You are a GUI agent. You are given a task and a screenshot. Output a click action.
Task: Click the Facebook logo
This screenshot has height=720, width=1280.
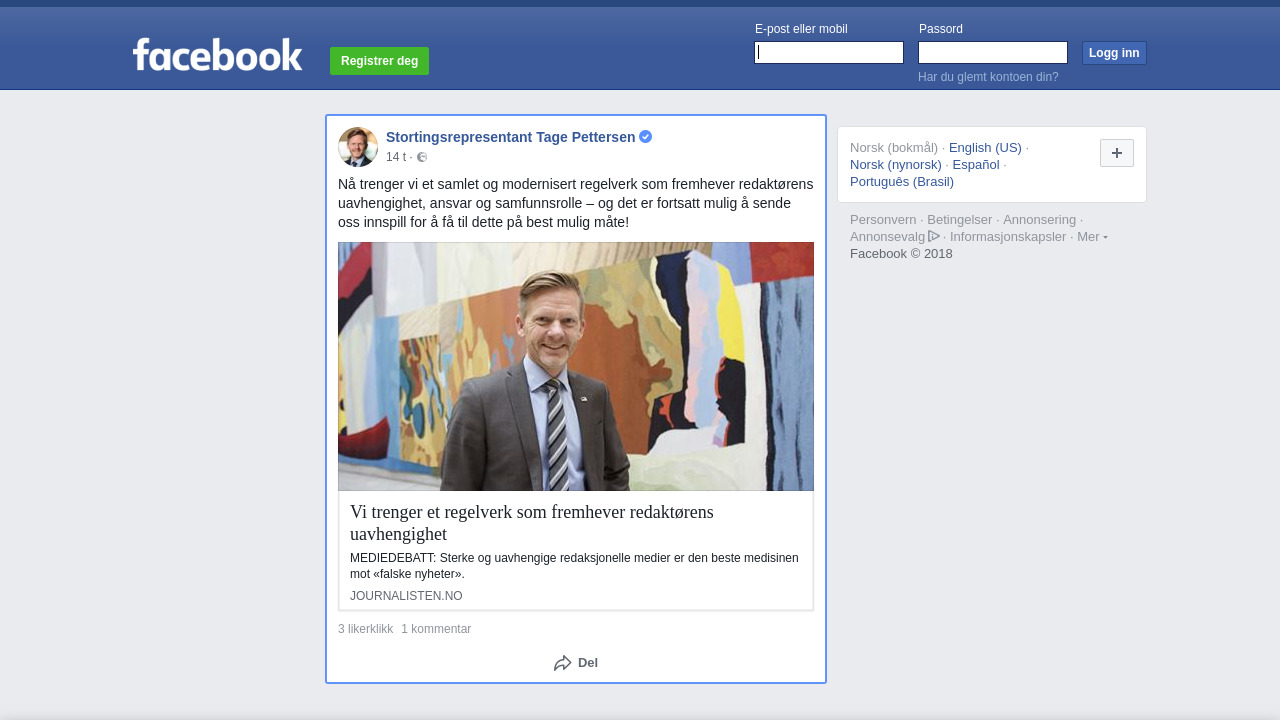point(217,55)
